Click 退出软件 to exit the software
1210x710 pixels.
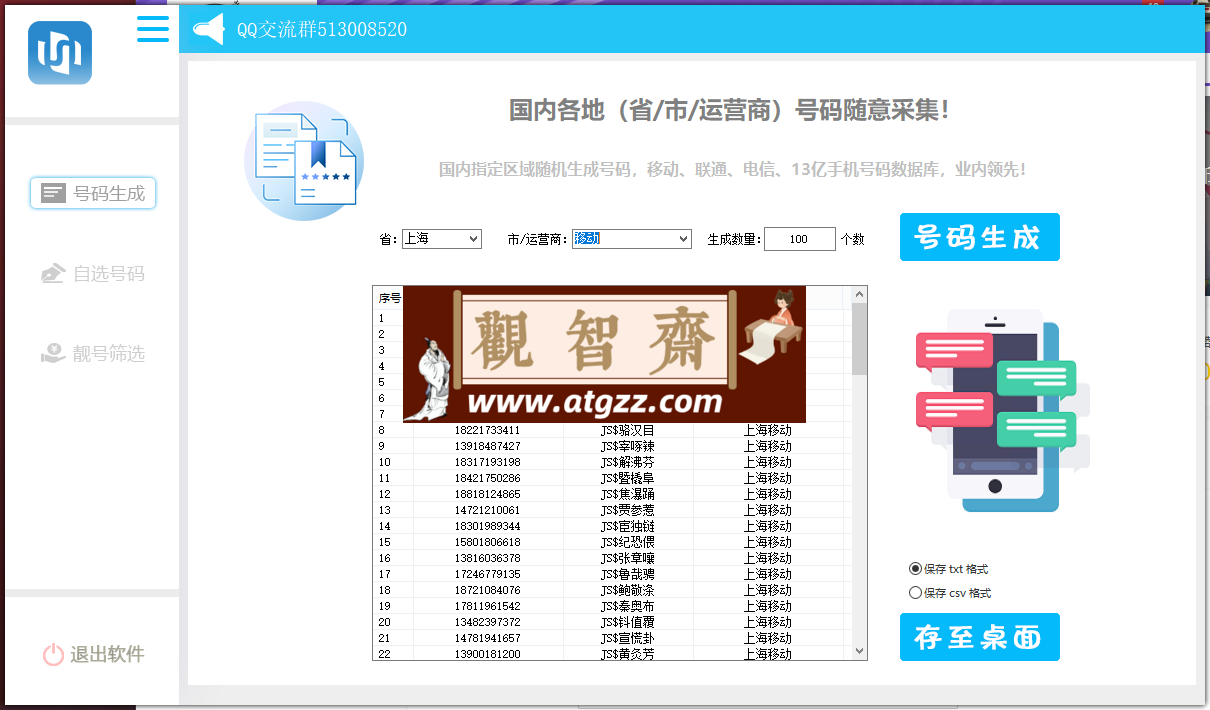click(93, 654)
